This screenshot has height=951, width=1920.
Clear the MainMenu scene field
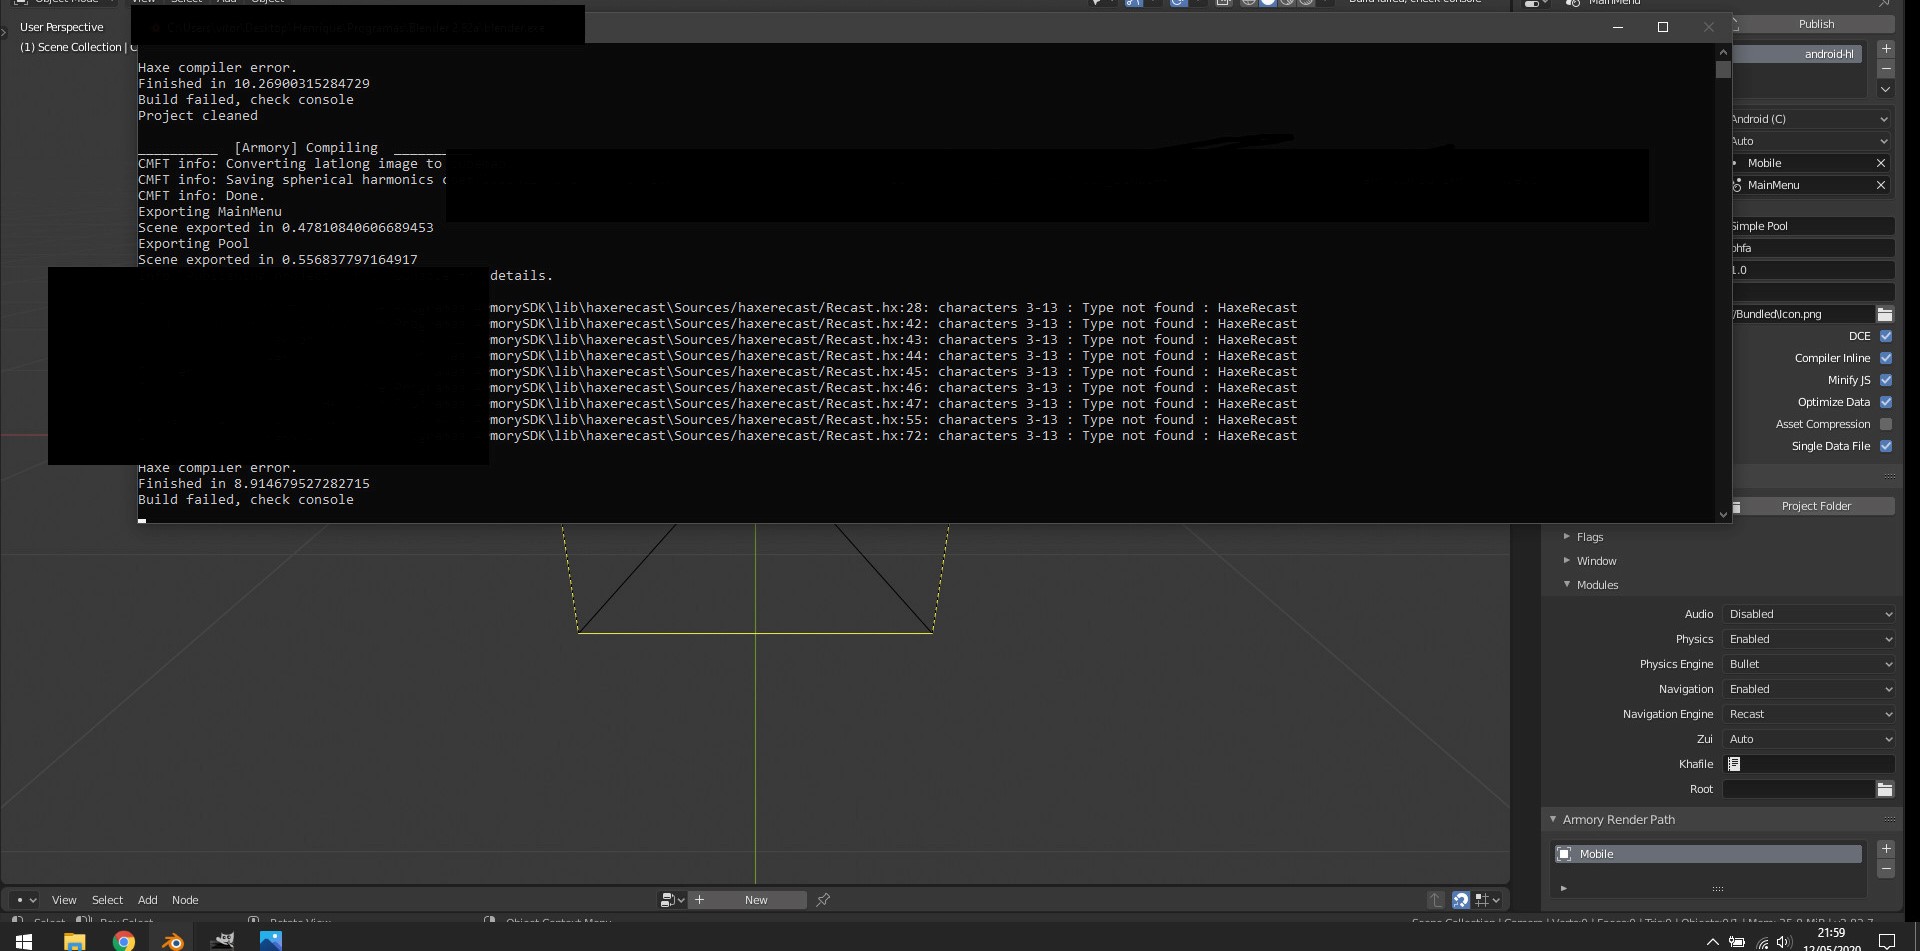coord(1881,185)
